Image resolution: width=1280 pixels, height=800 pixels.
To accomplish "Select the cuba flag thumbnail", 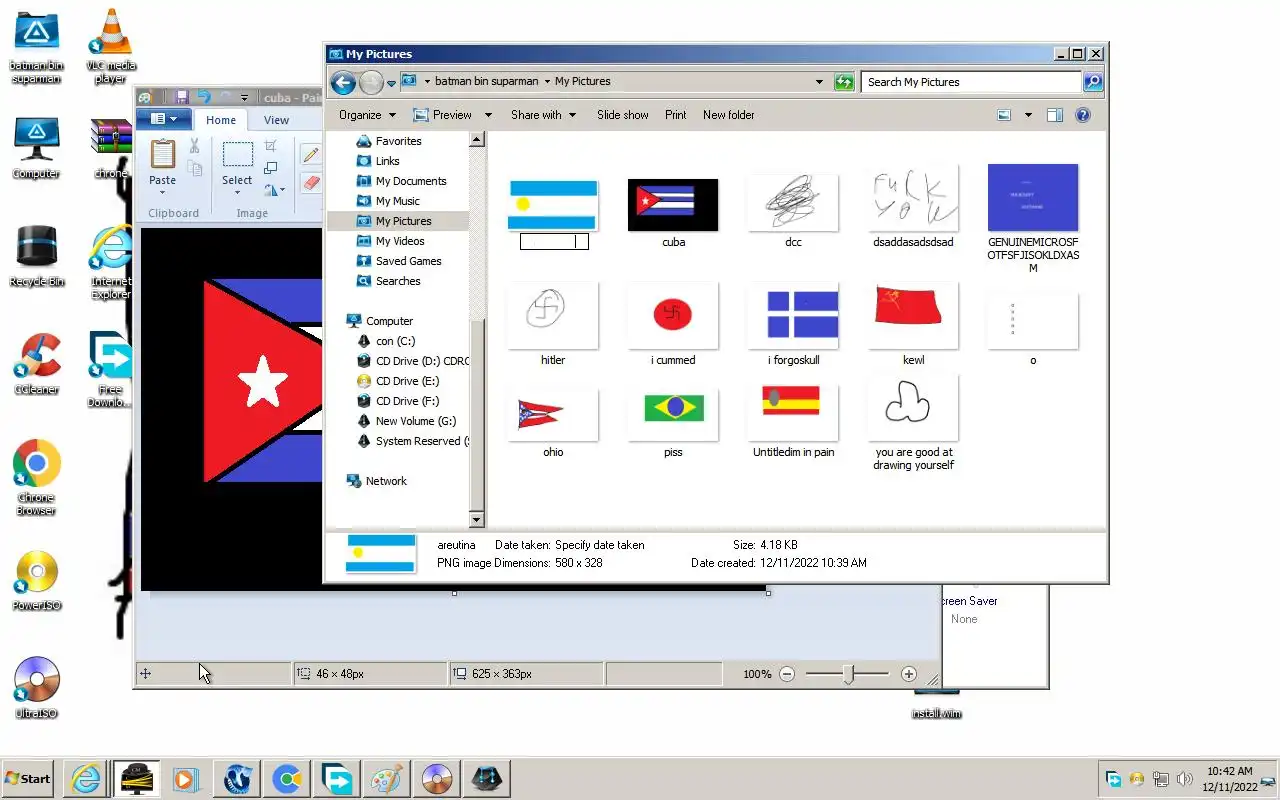I will pos(673,205).
